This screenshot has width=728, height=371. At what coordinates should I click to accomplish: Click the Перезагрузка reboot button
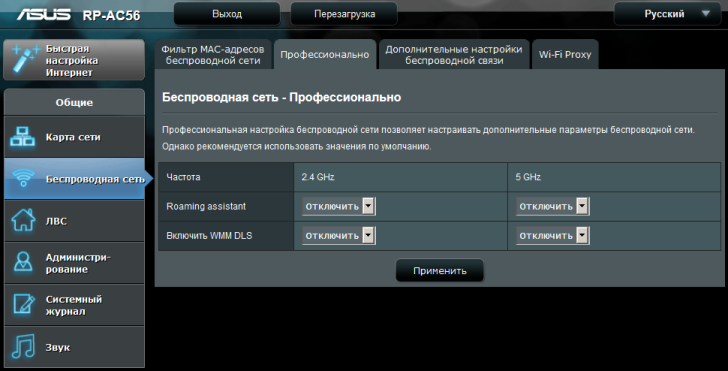[x=344, y=14]
